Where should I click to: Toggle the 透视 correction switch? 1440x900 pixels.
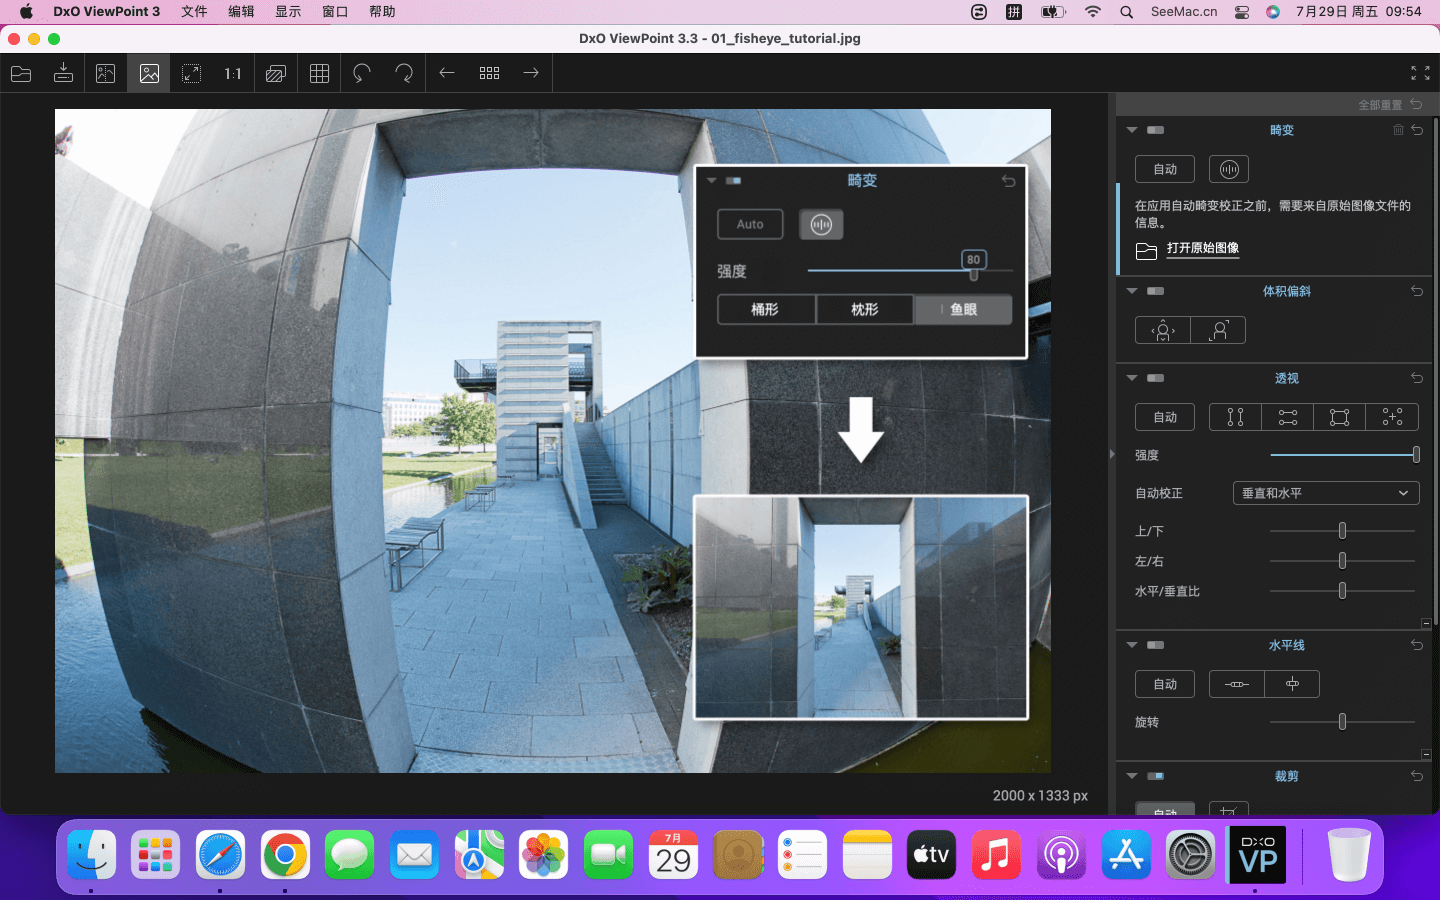tap(1155, 378)
